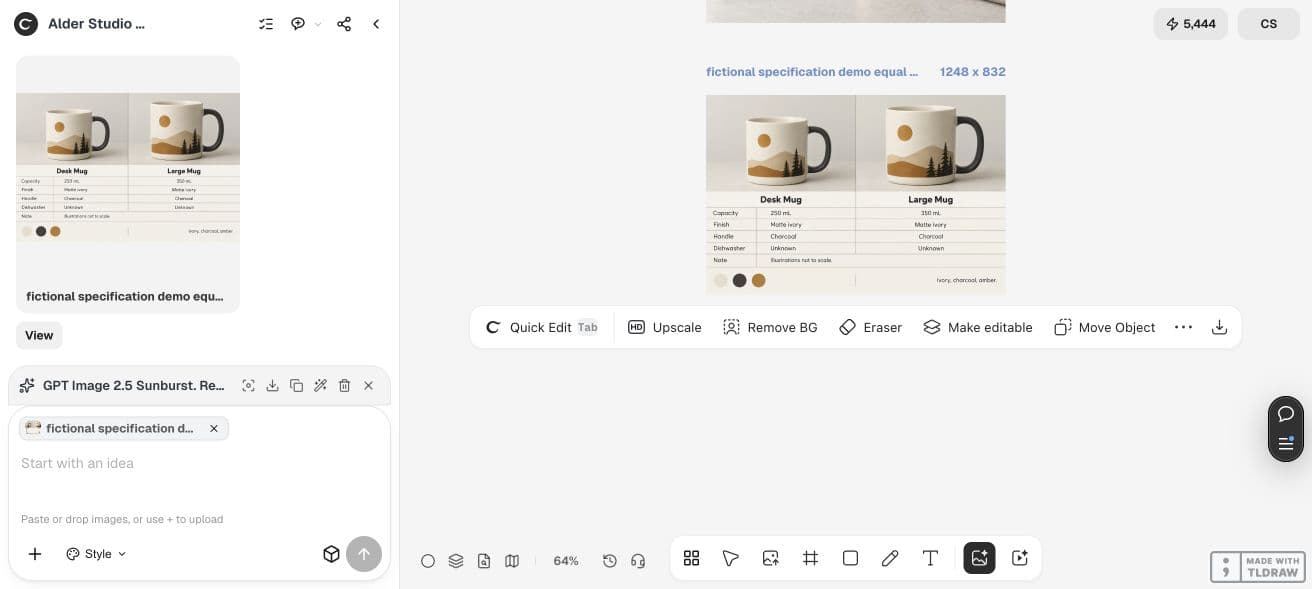Image resolution: width=1312 pixels, height=589 pixels.
Task: Click the focus frame icon for GPT Image
Action: [248, 385]
